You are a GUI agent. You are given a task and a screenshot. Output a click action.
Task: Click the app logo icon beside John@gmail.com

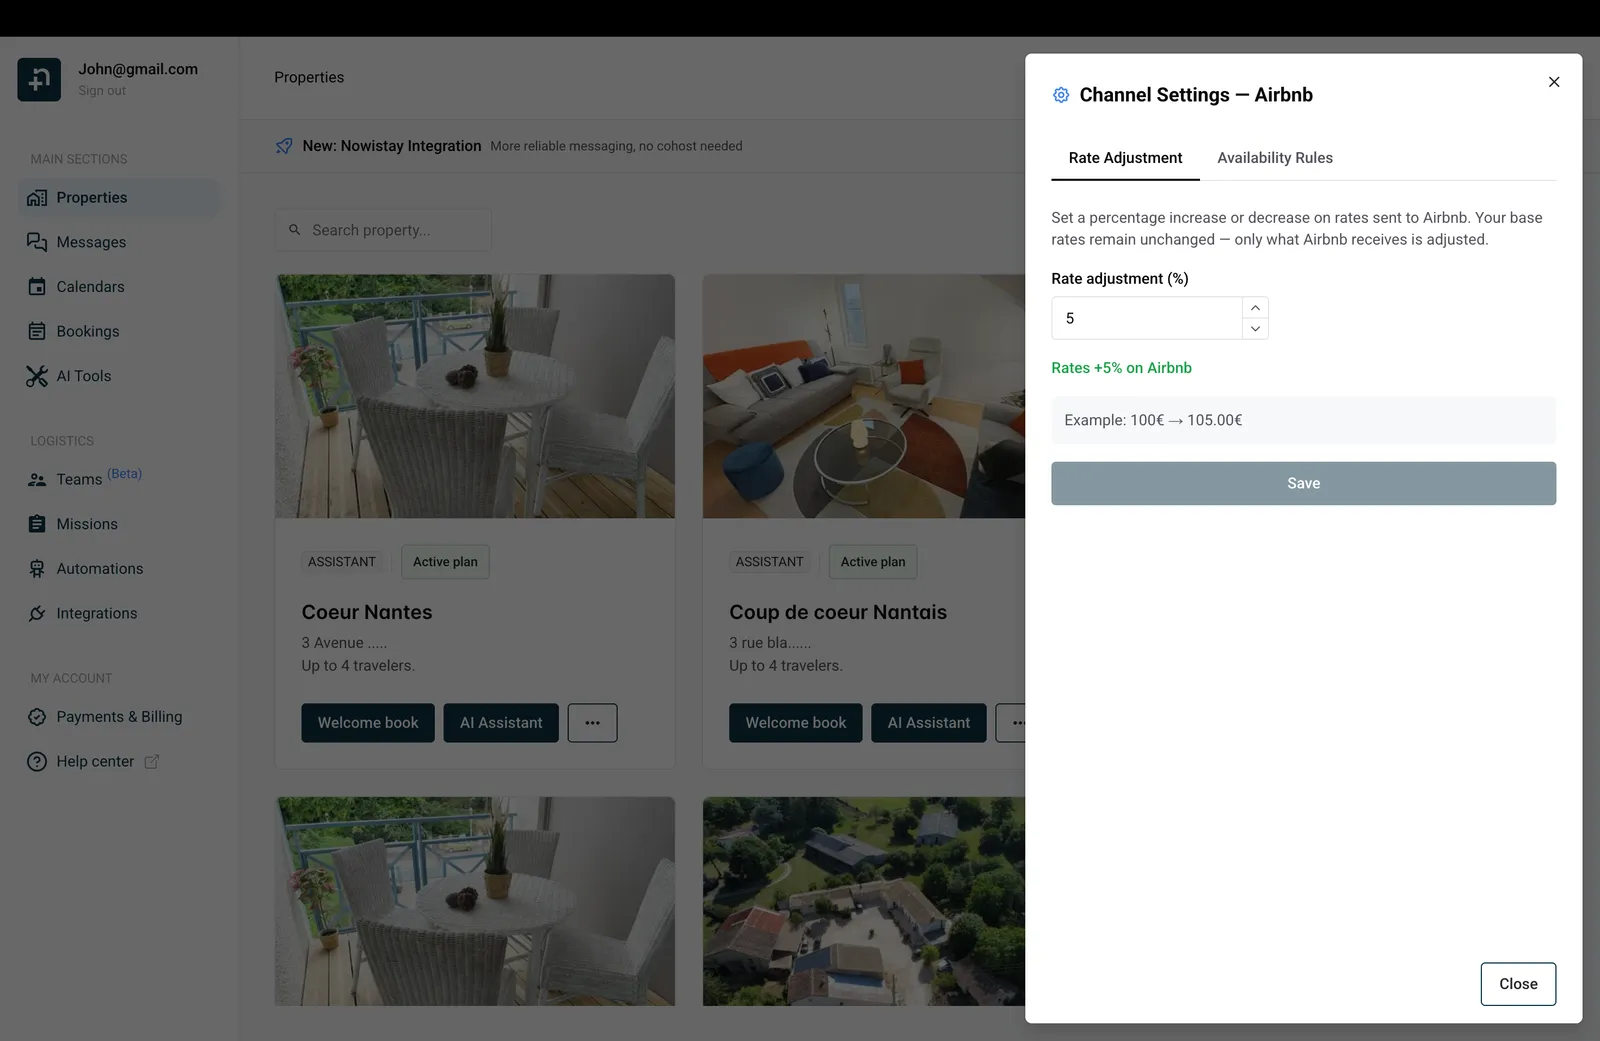point(39,80)
